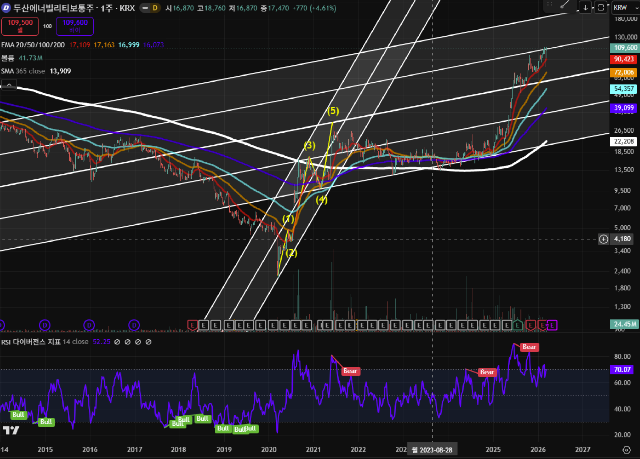Click the Bear label at the RSI peak in 2025

(529, 347)
